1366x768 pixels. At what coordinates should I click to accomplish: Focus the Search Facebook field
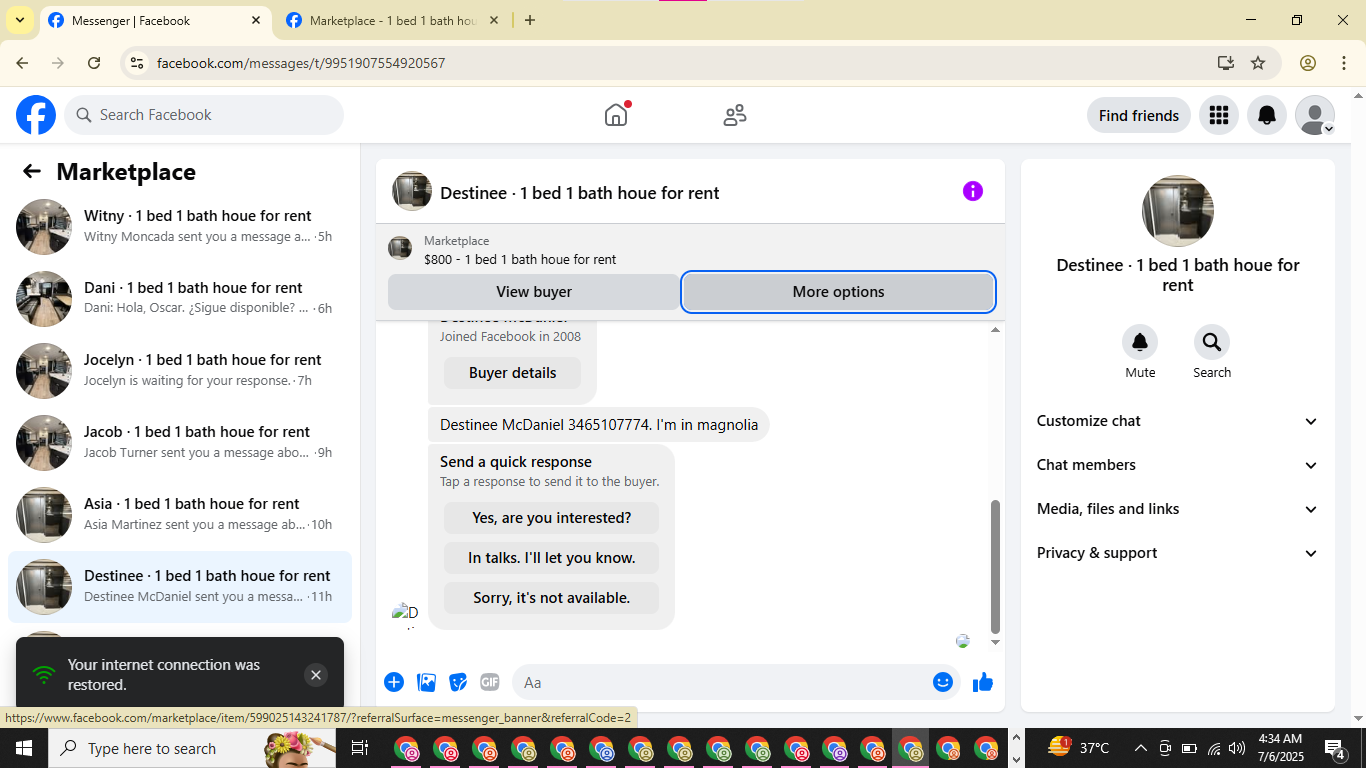click(x=204, y=115)
